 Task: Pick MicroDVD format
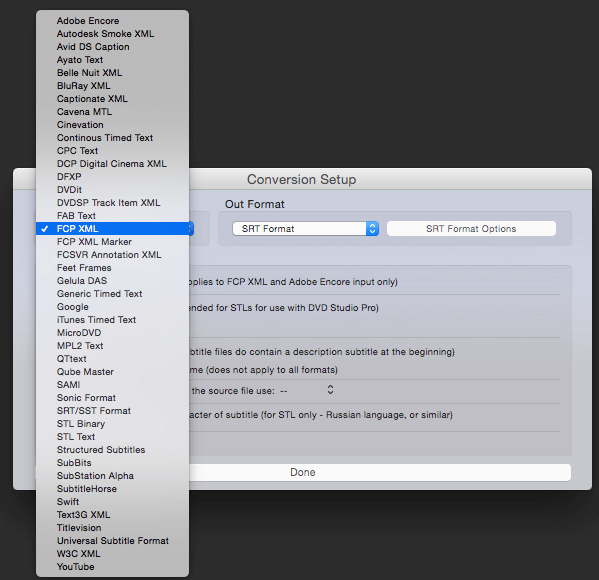[112, 332]
